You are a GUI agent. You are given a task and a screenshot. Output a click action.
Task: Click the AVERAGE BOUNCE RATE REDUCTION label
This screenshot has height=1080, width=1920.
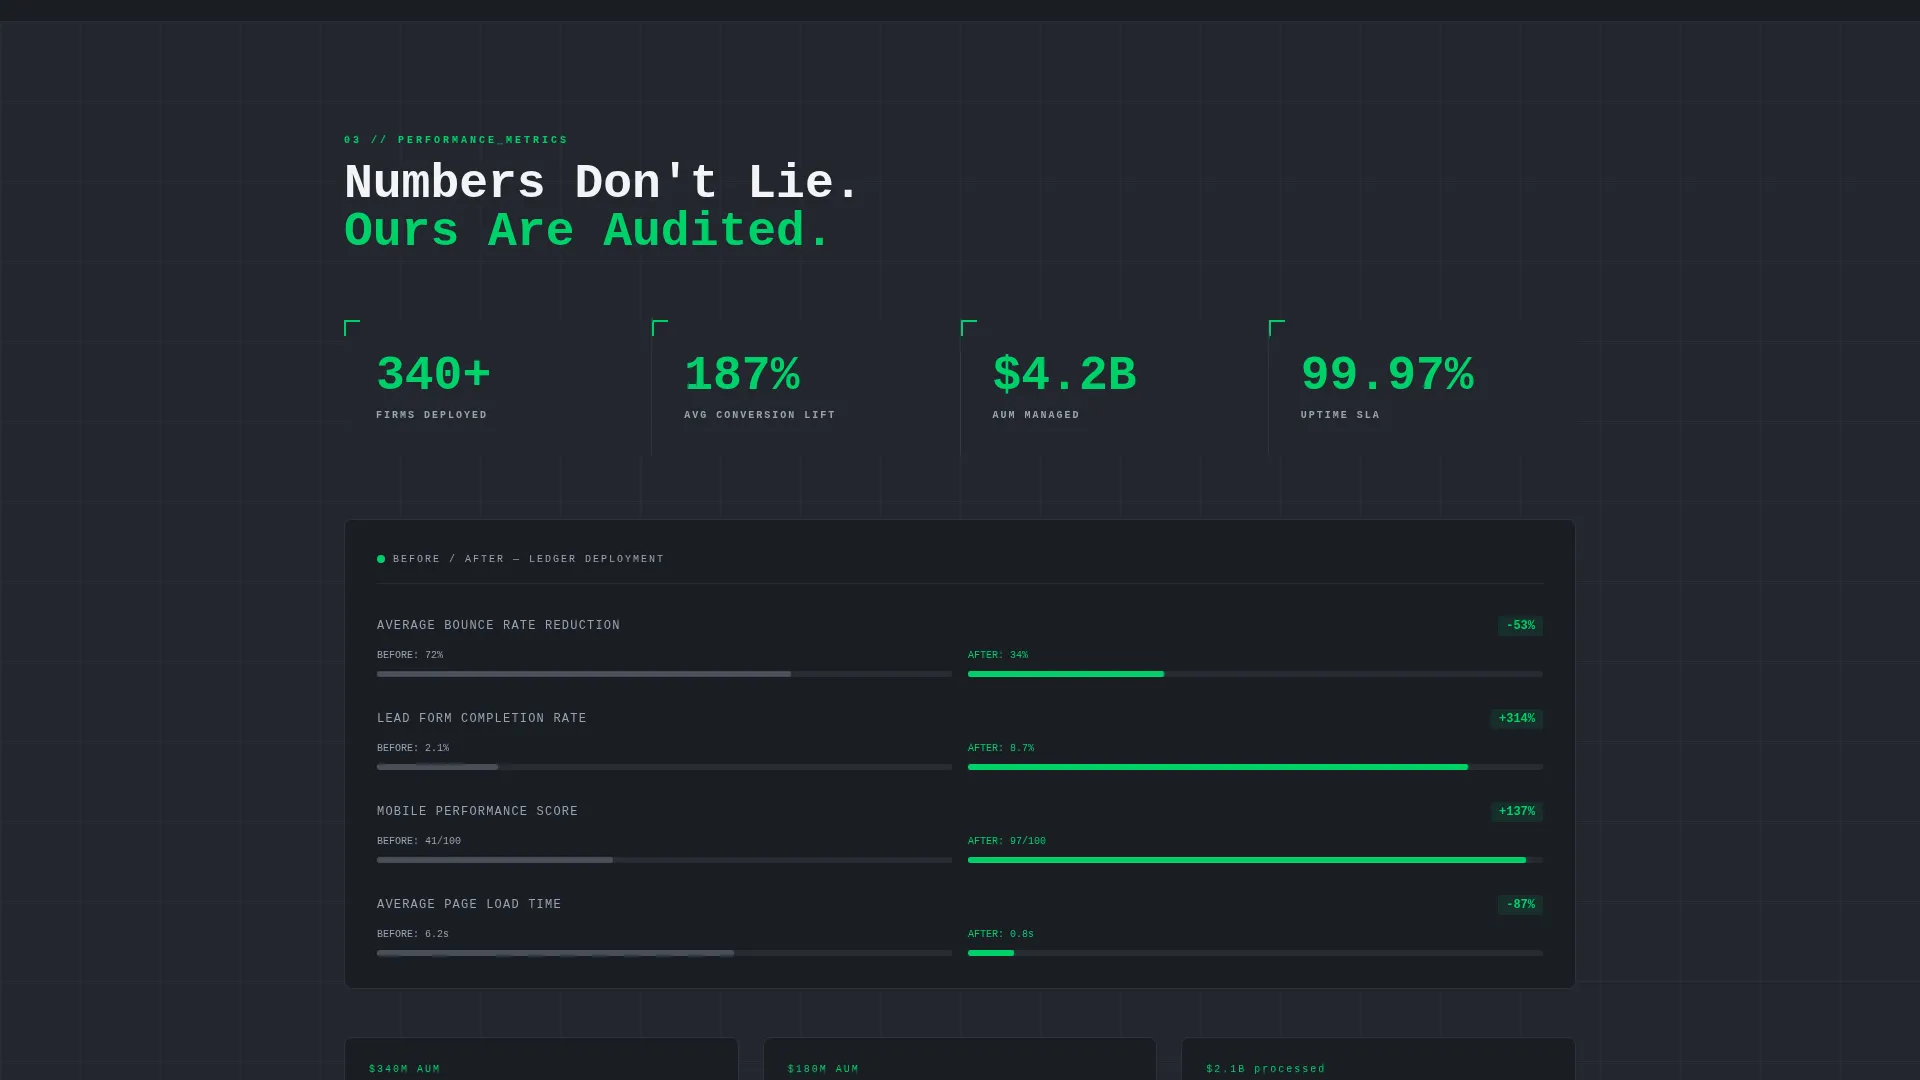(x=499, y=626)
